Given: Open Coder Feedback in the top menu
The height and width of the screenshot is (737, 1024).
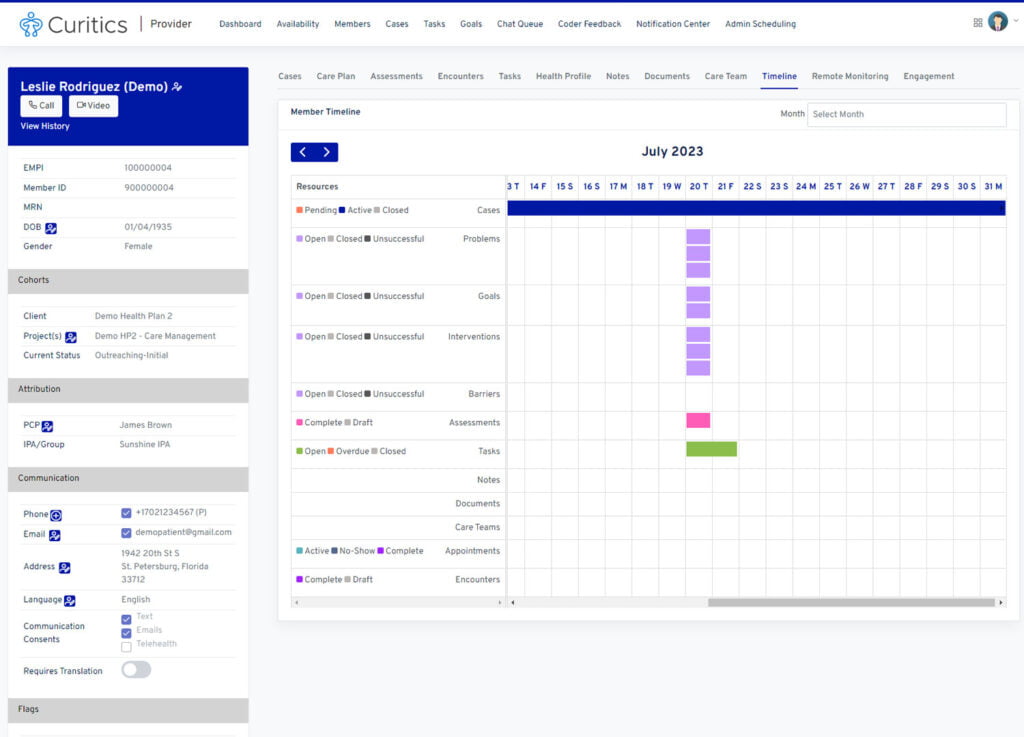Looking at the screenshot, I should (589, 24).
